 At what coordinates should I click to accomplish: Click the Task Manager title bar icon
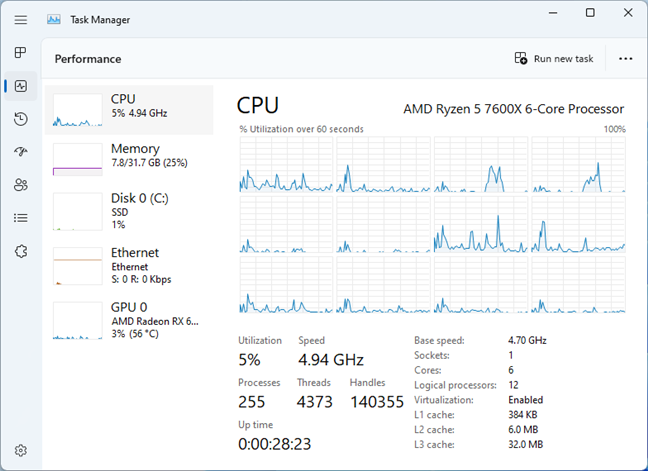tap(53, 19)
